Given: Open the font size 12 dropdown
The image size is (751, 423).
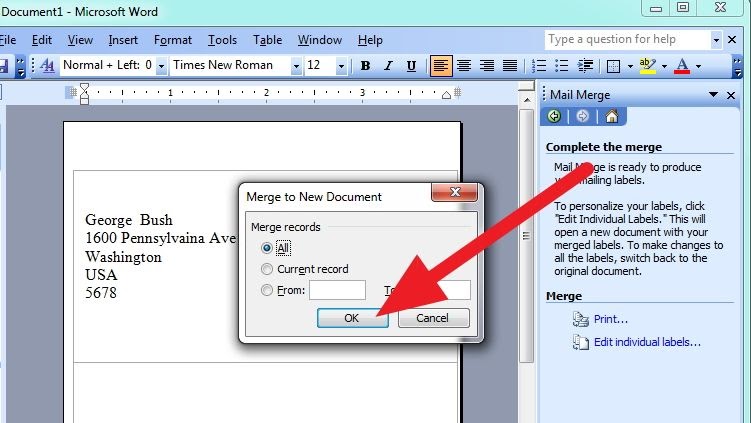Looking at the screenshot, I should click(x=341, y=66).
